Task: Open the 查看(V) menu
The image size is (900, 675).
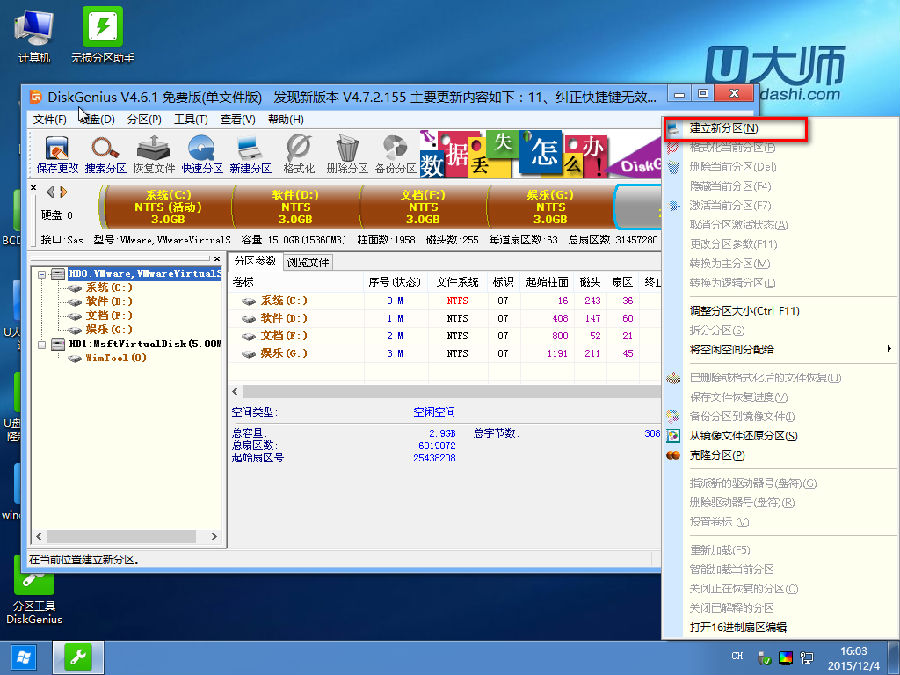Action: [238, 119]
